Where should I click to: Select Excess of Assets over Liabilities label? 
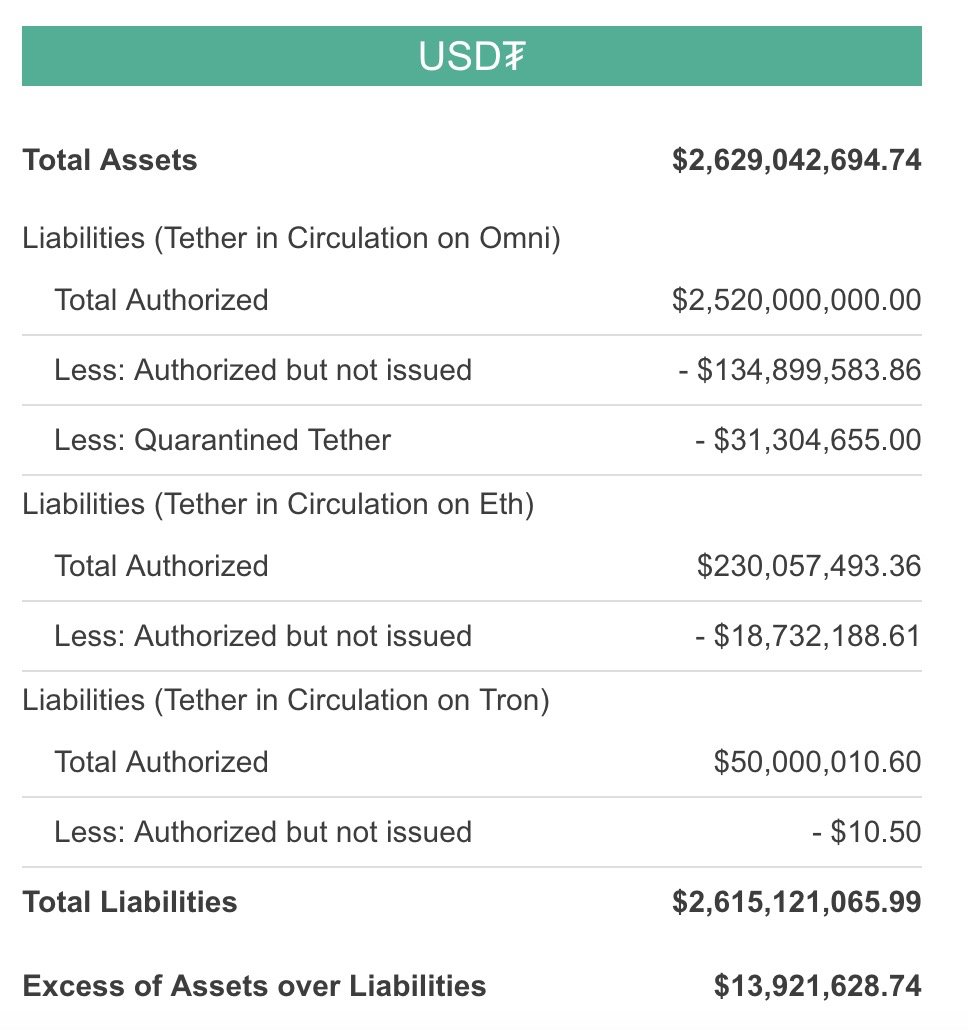[254, 987]
